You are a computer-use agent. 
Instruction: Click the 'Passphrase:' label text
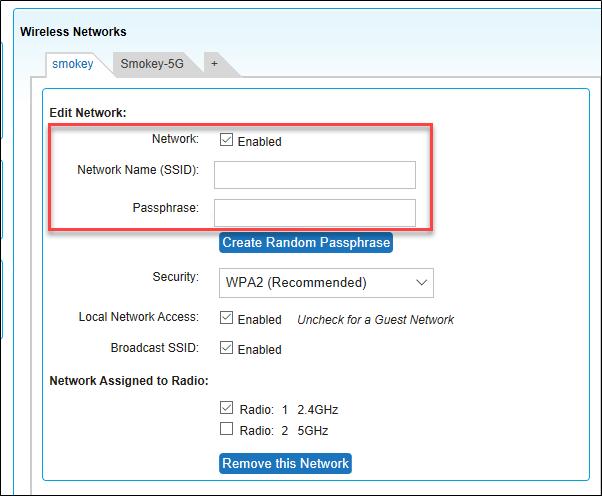coord(165,208)
